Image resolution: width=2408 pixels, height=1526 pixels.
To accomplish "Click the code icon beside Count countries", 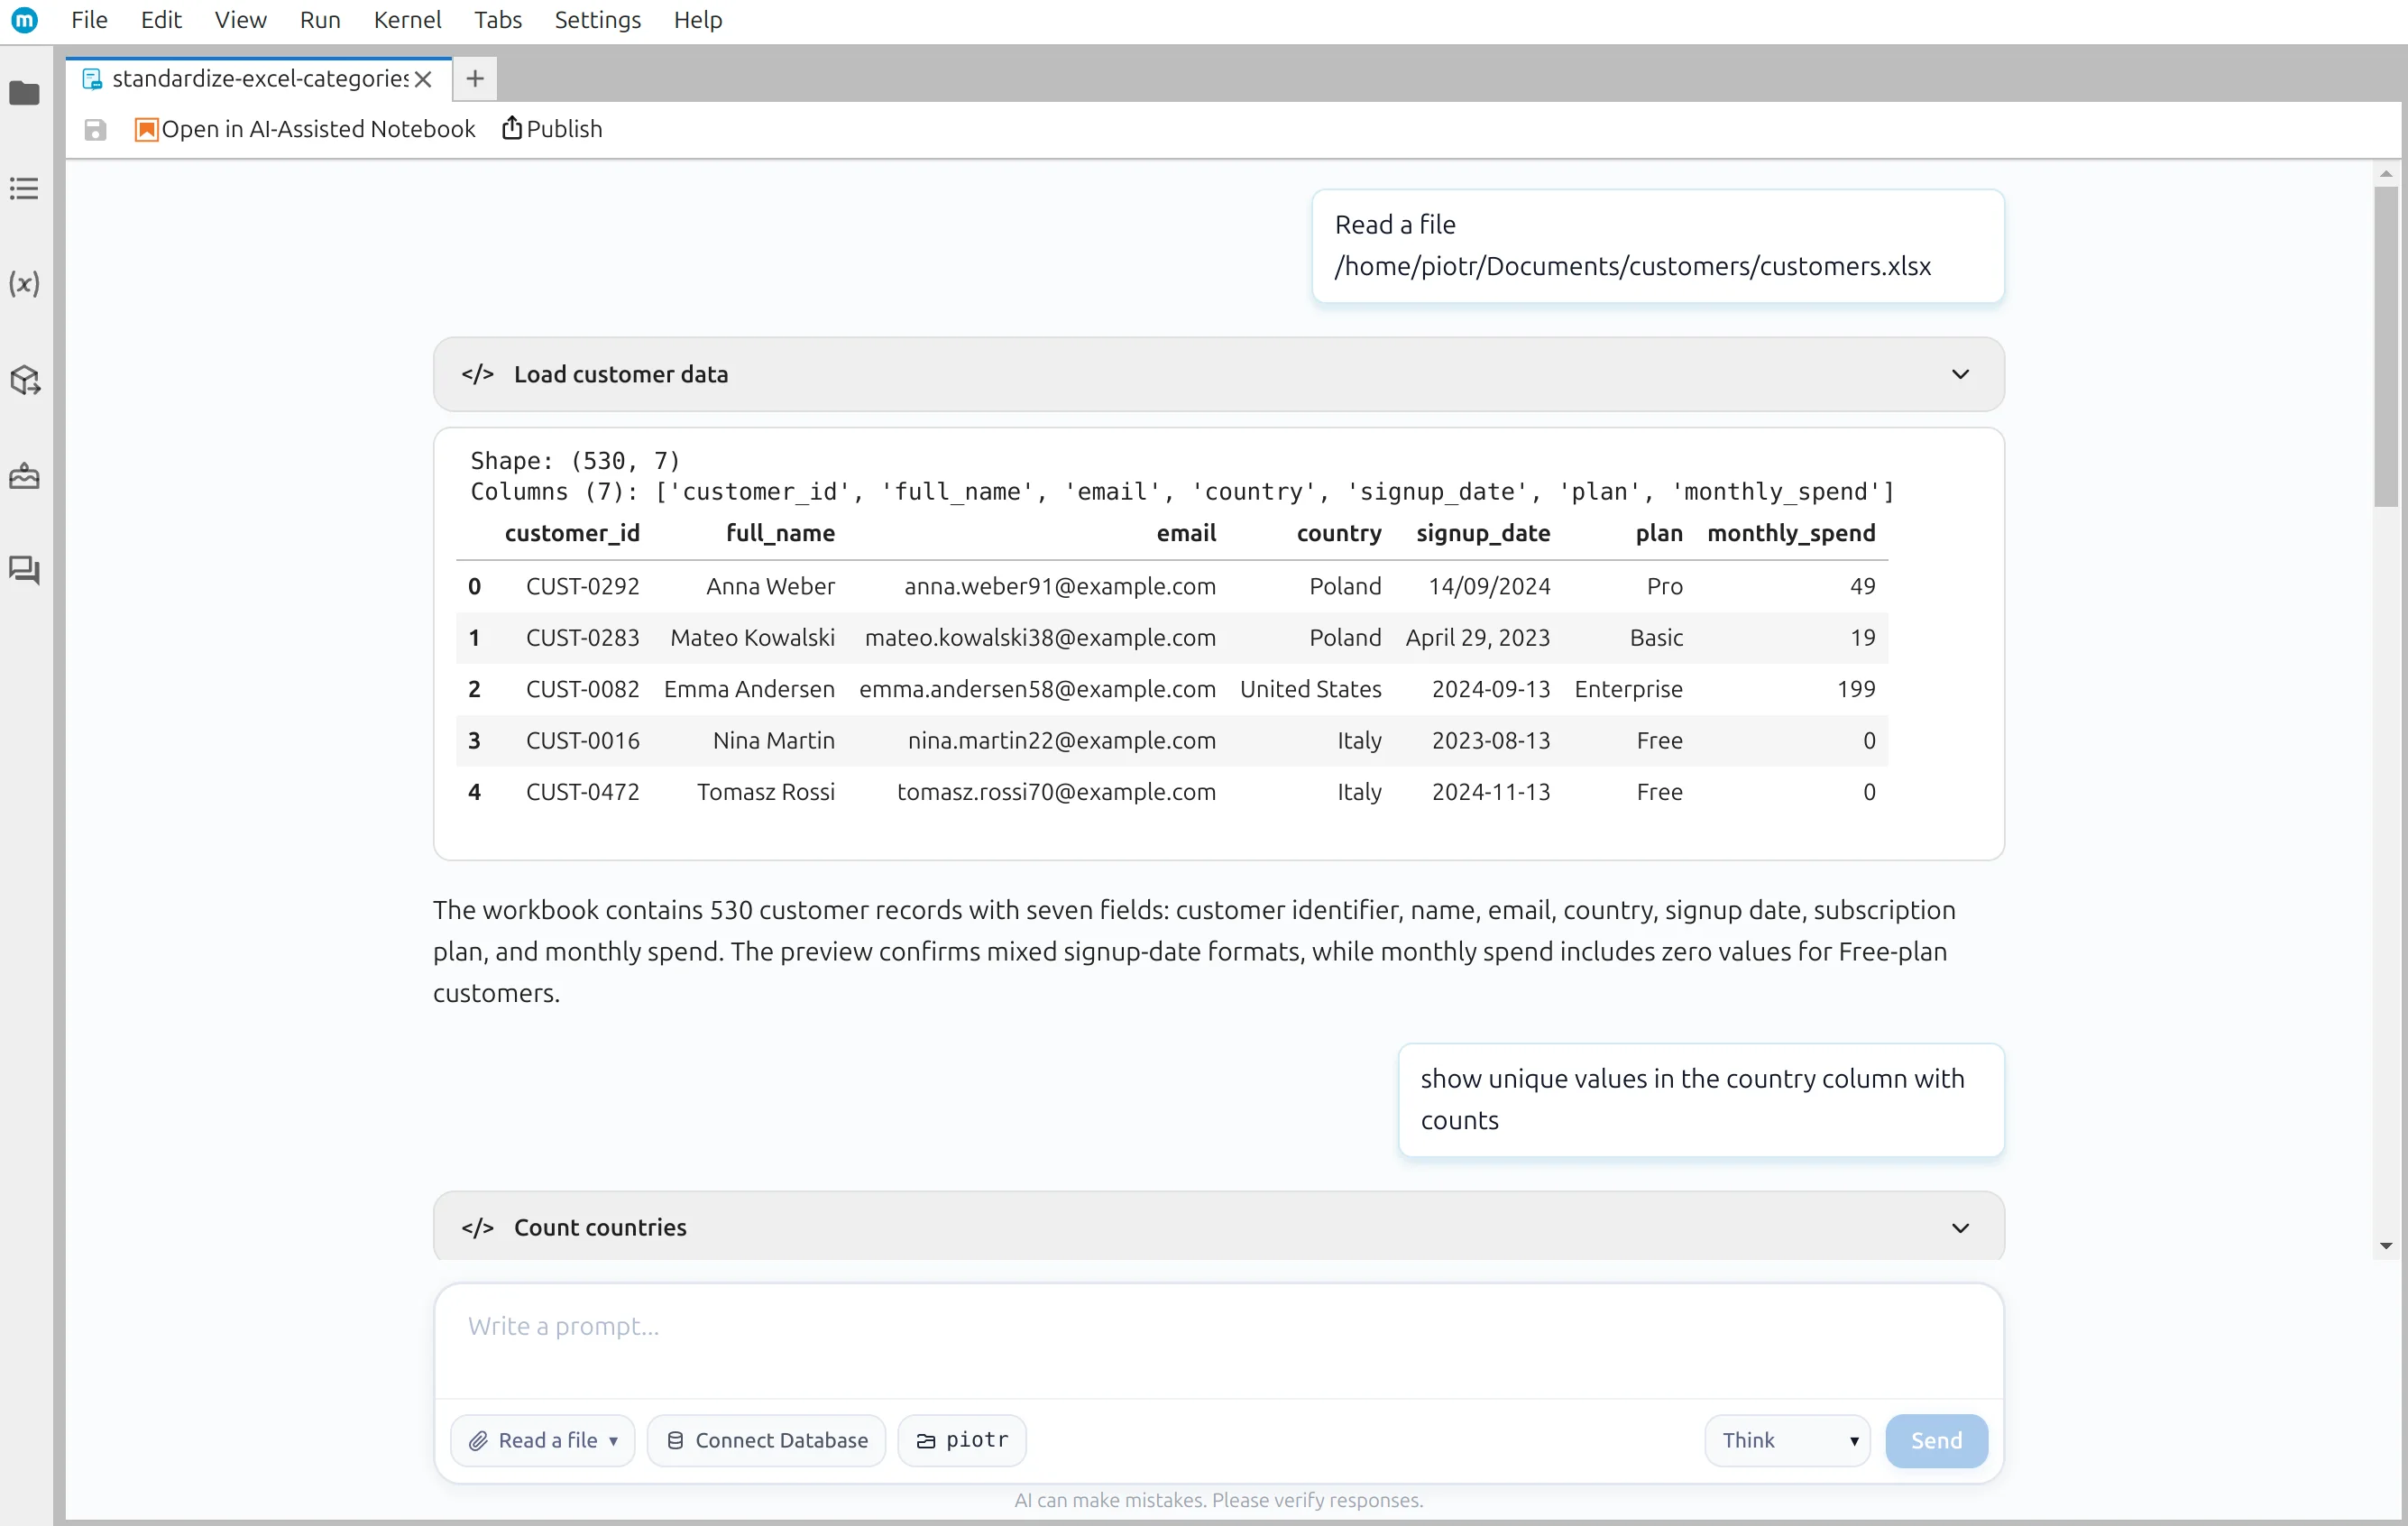I will (477, 1227).
